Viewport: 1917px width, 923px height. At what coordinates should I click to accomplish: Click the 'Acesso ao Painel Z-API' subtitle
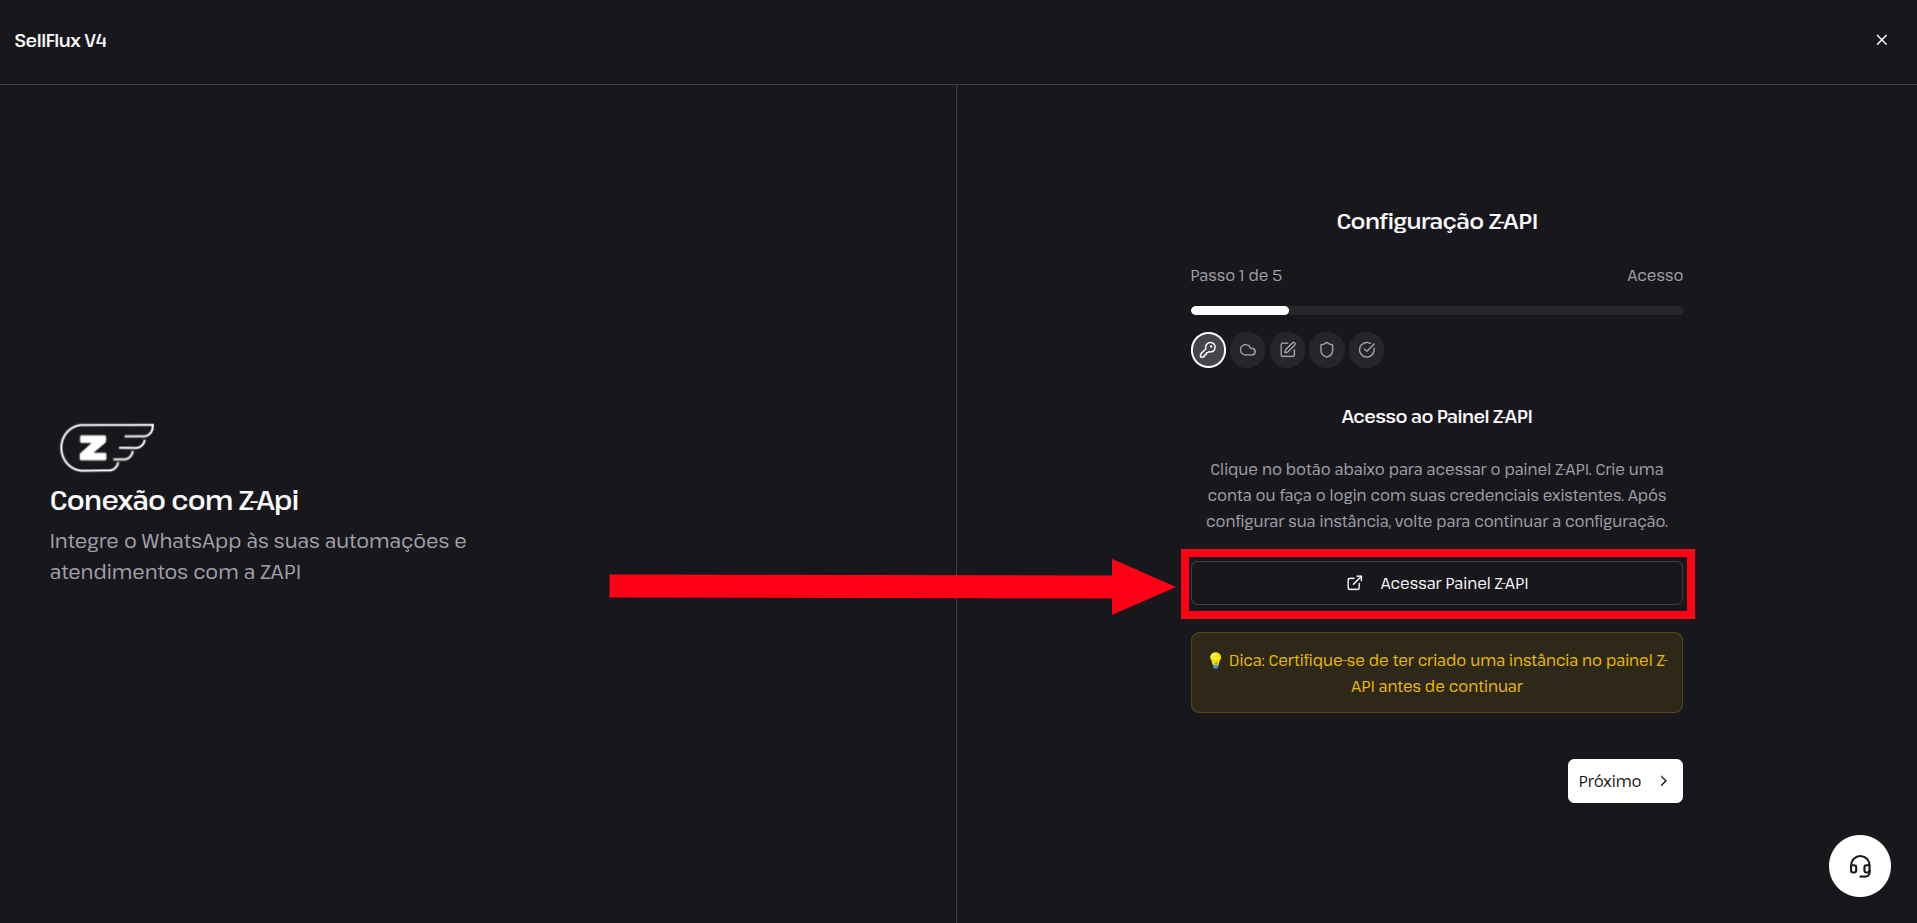tap(1437, 417)
